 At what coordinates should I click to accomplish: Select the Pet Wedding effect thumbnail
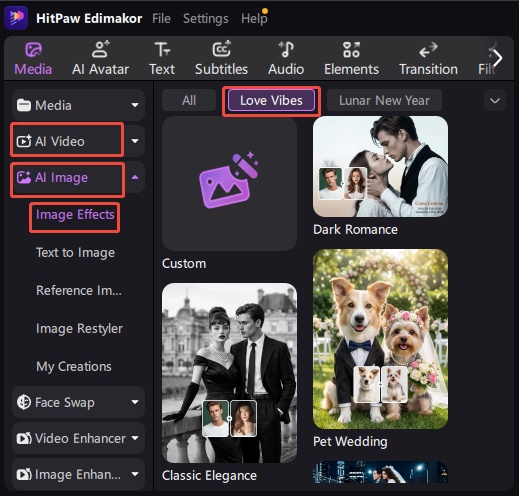click(x=380, y=339)
